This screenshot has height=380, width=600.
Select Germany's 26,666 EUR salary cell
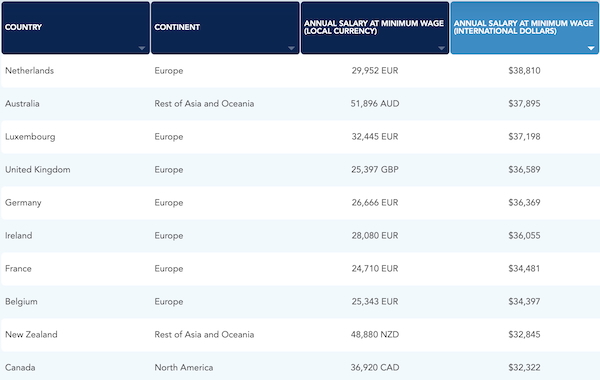pyautogui.click(x=375, y=202)
